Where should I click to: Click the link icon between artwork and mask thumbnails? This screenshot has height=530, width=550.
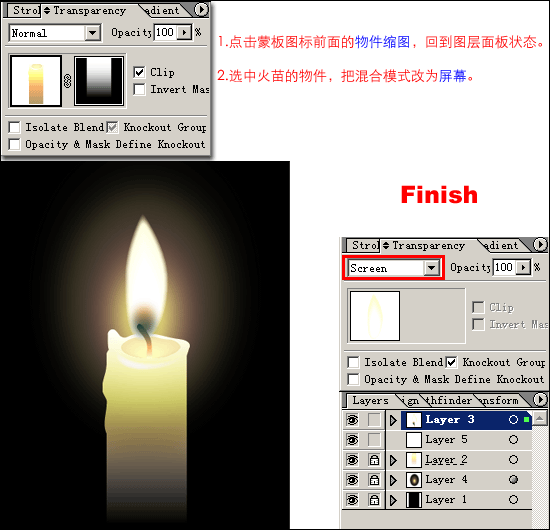[x=68, y=81]
